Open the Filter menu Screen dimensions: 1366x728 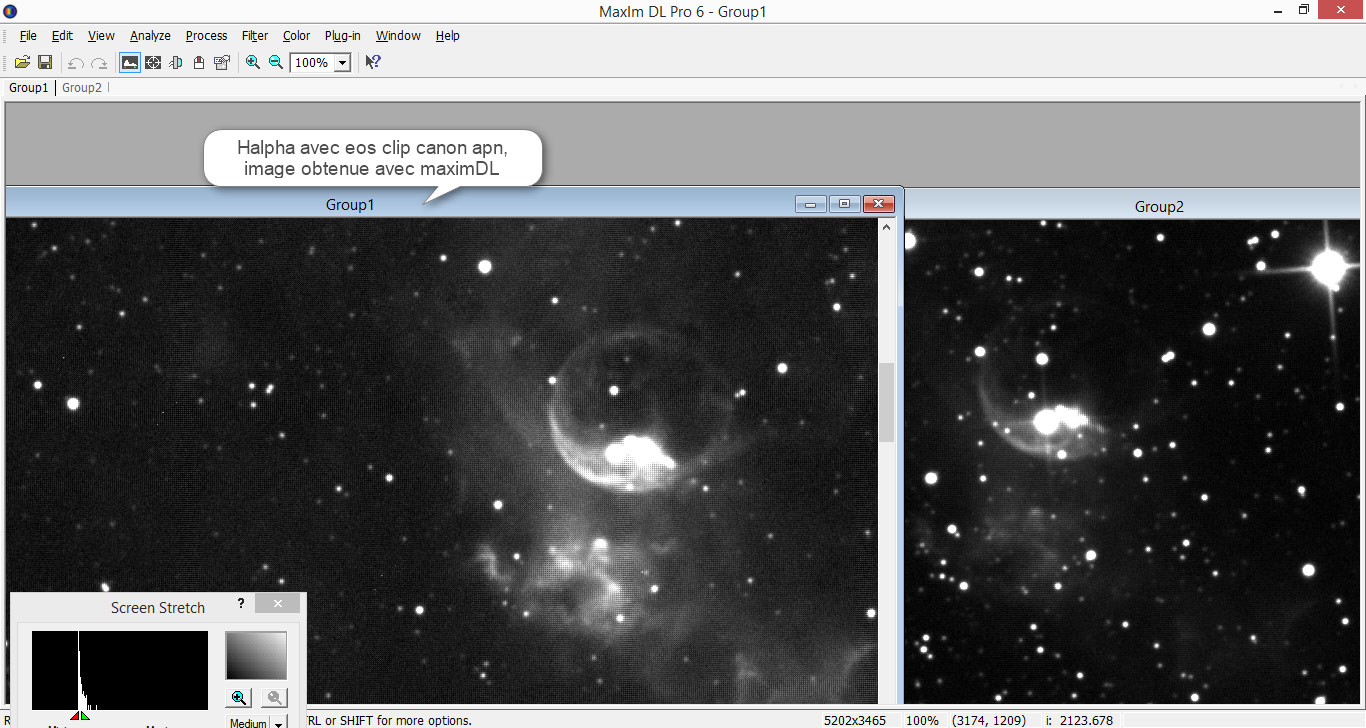254,35
